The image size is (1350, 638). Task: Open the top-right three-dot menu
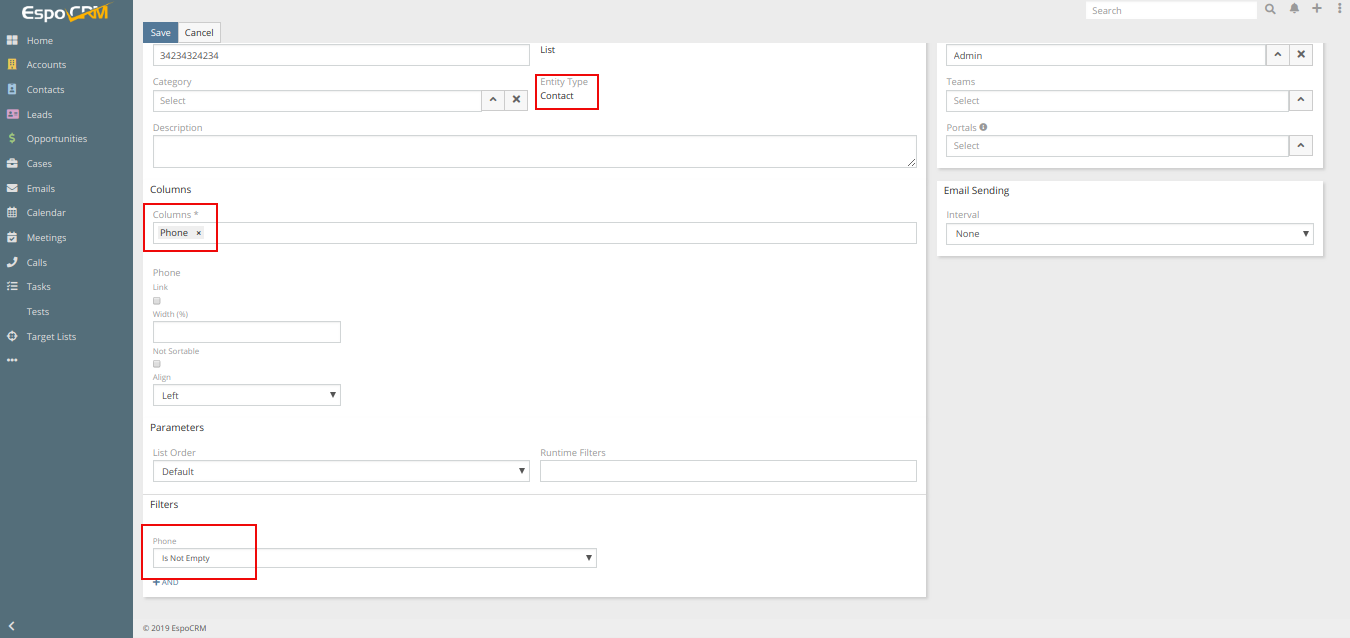point(1339,9)
